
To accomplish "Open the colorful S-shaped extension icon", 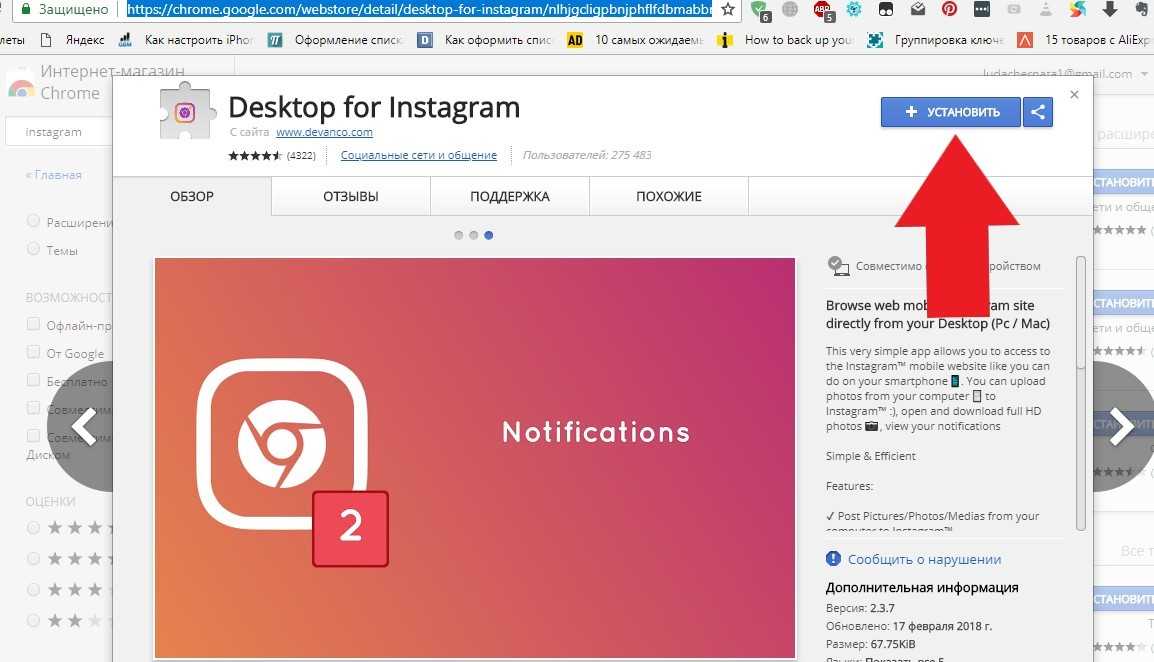I will click(x=1077, y=10).
